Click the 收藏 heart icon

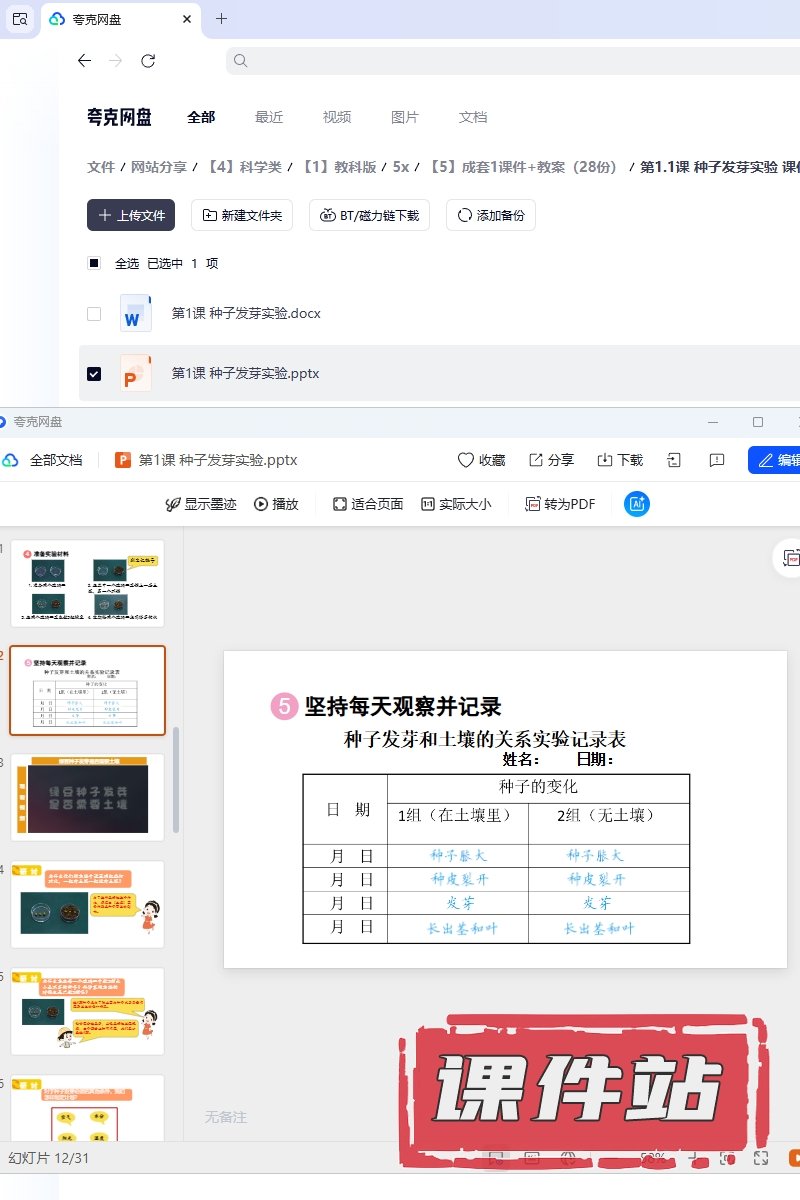click(x=466, y=460)
